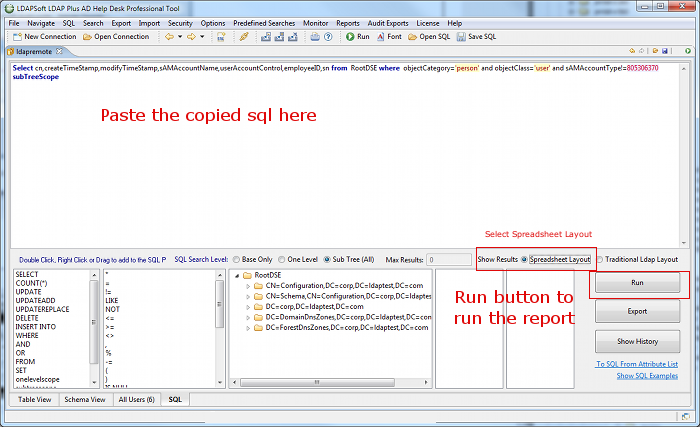Collapse the RootDSE tree node

pyautogui.click(x=238, y=276)
